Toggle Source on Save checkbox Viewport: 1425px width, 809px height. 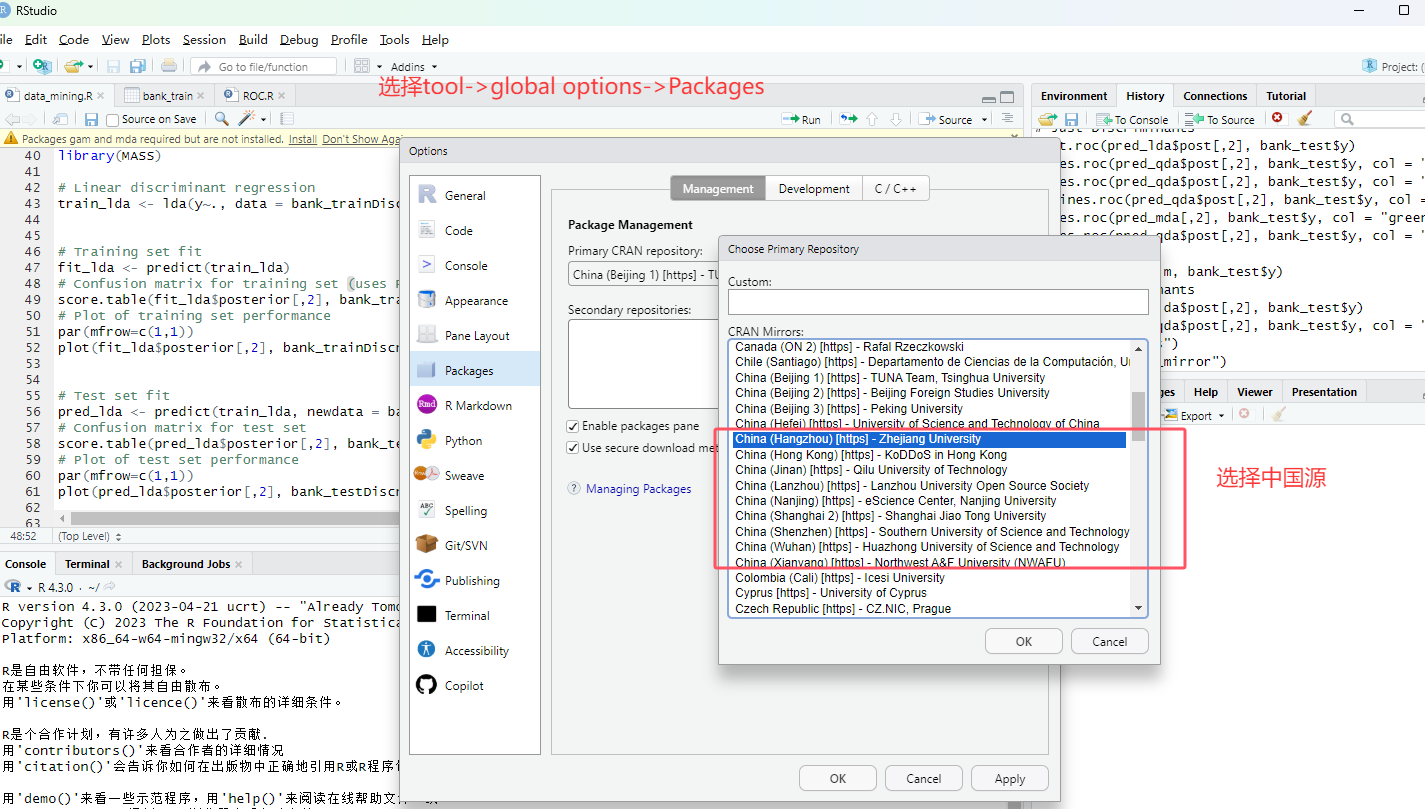pyautogui.click(x=112, y=119)
